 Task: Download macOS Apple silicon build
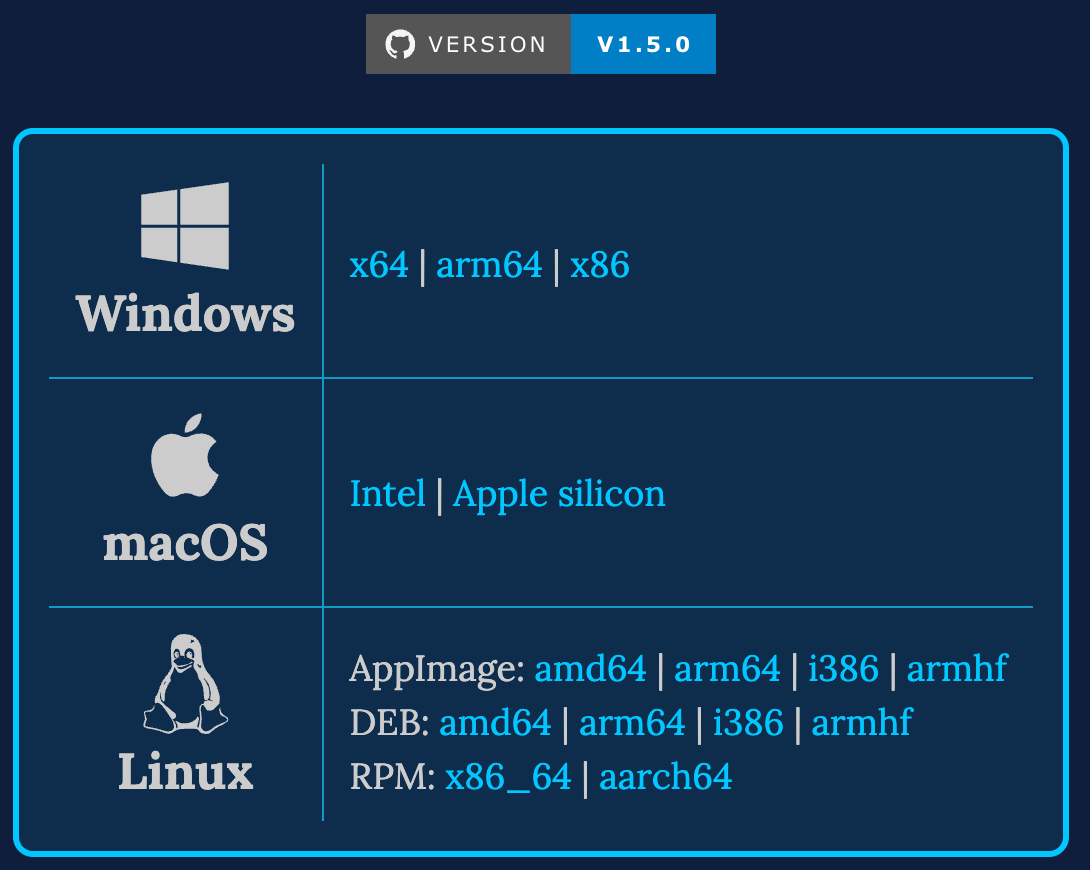(559, 494)
